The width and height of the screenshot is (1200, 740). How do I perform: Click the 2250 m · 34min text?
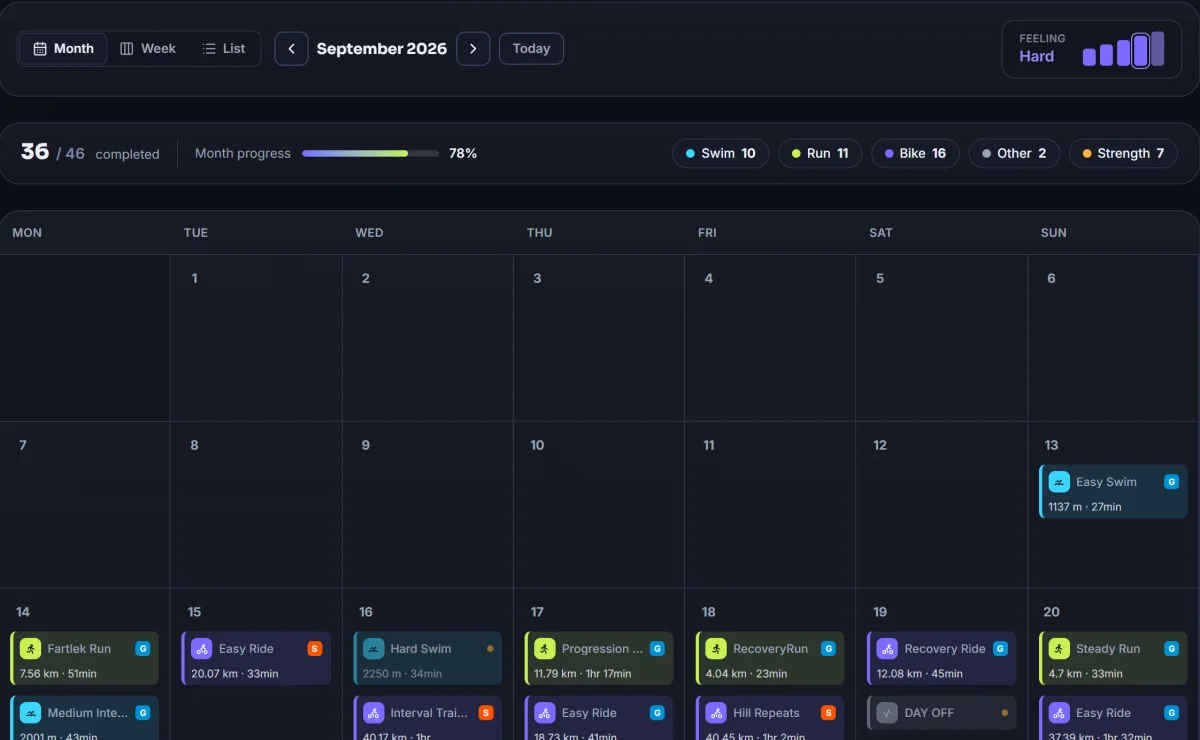point(402,674)
